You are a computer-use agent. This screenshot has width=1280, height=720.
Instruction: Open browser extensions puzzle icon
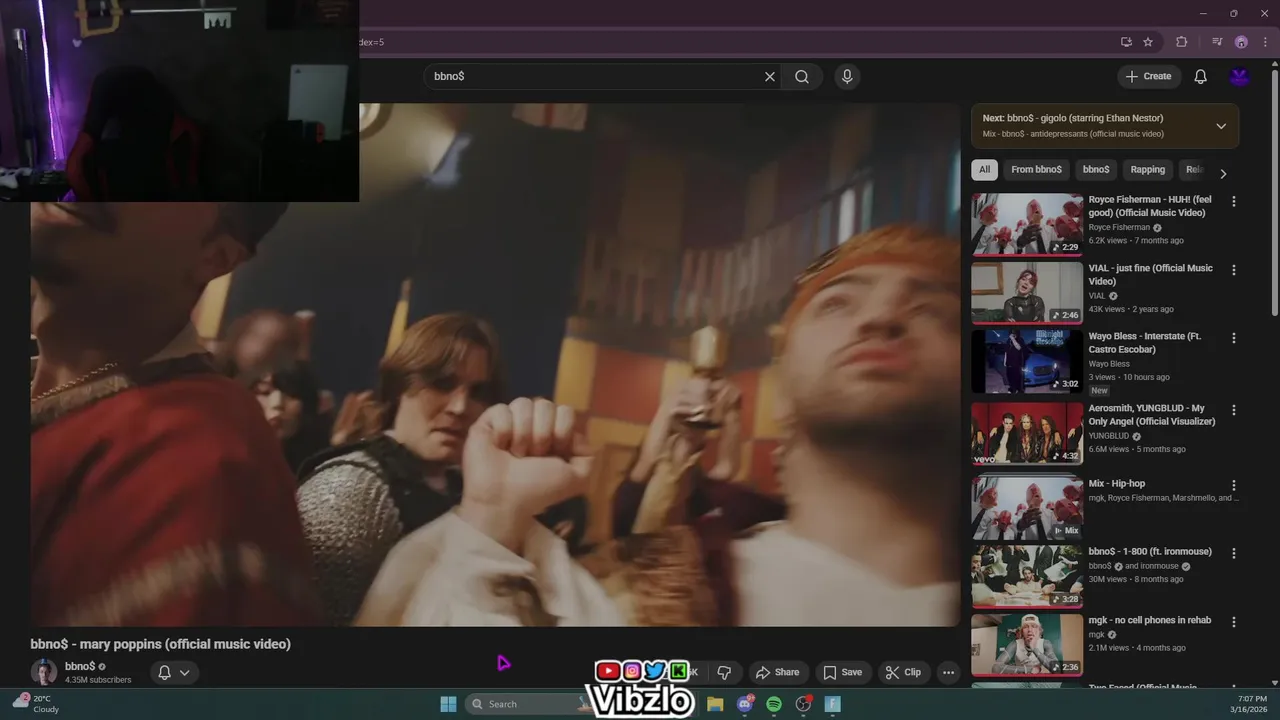(x=1182, y=42)
